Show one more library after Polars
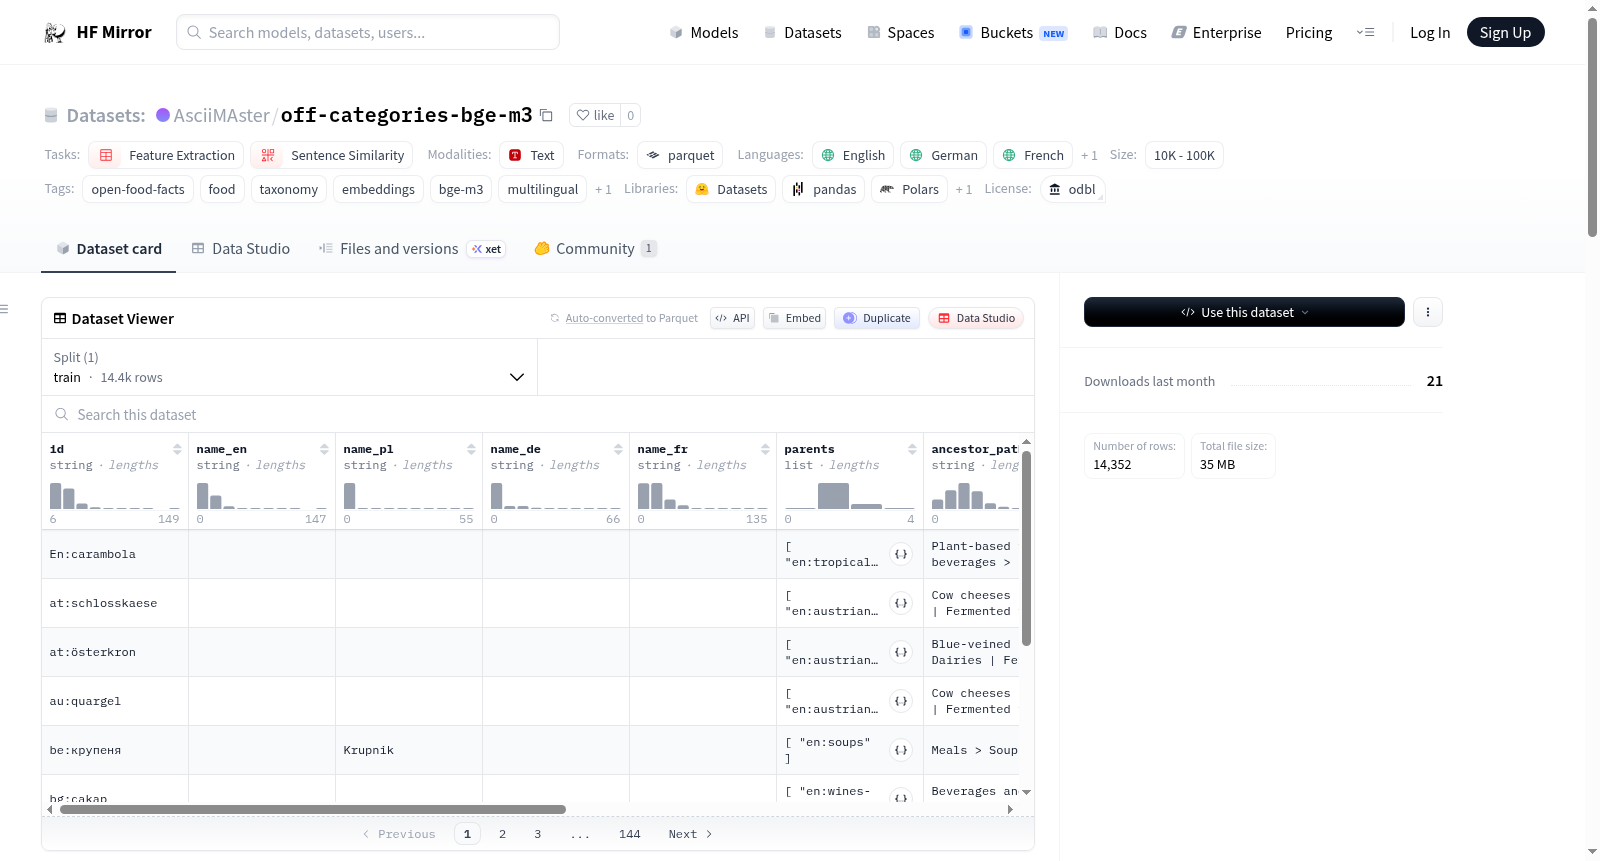1600x861 pixels. click(x=963, y=189)
